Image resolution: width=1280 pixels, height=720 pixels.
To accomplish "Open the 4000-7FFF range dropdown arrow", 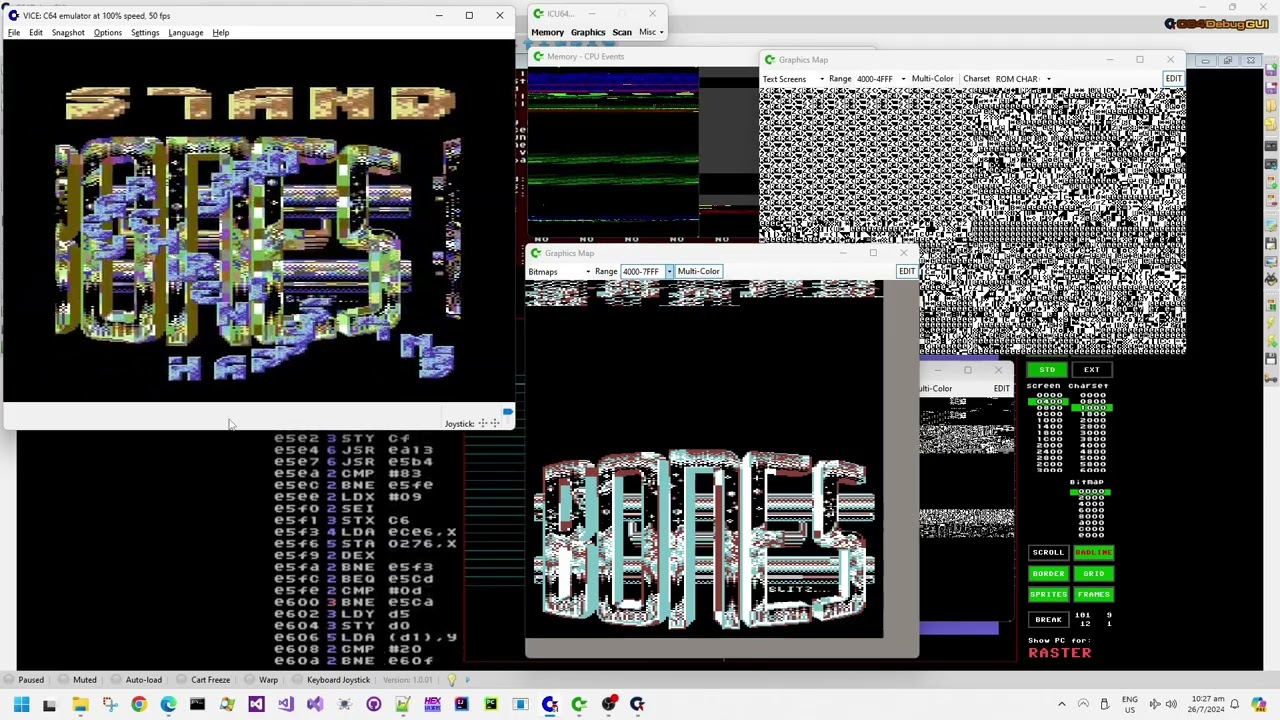I will coord(669,272).
